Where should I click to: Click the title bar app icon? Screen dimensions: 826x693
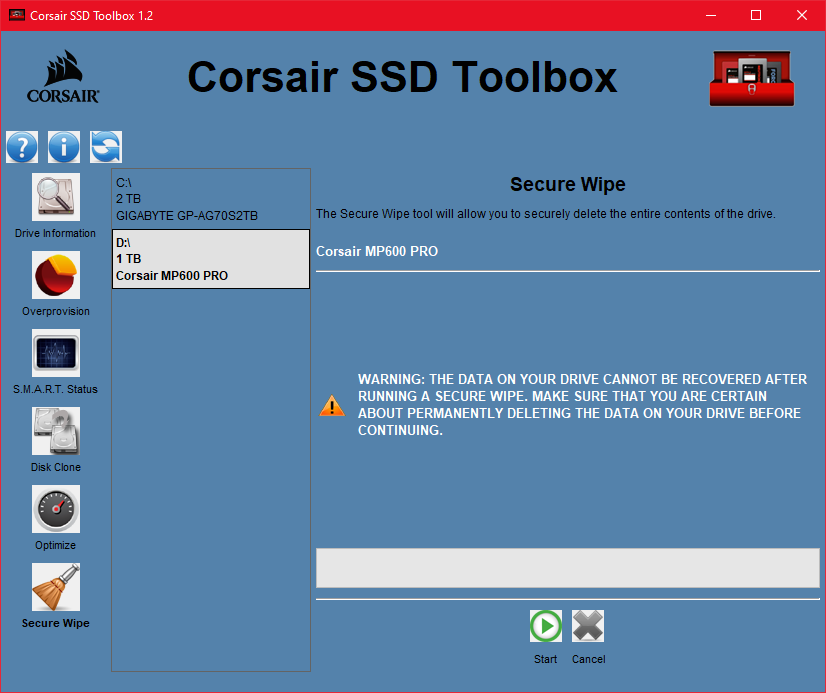click(17, 15)
